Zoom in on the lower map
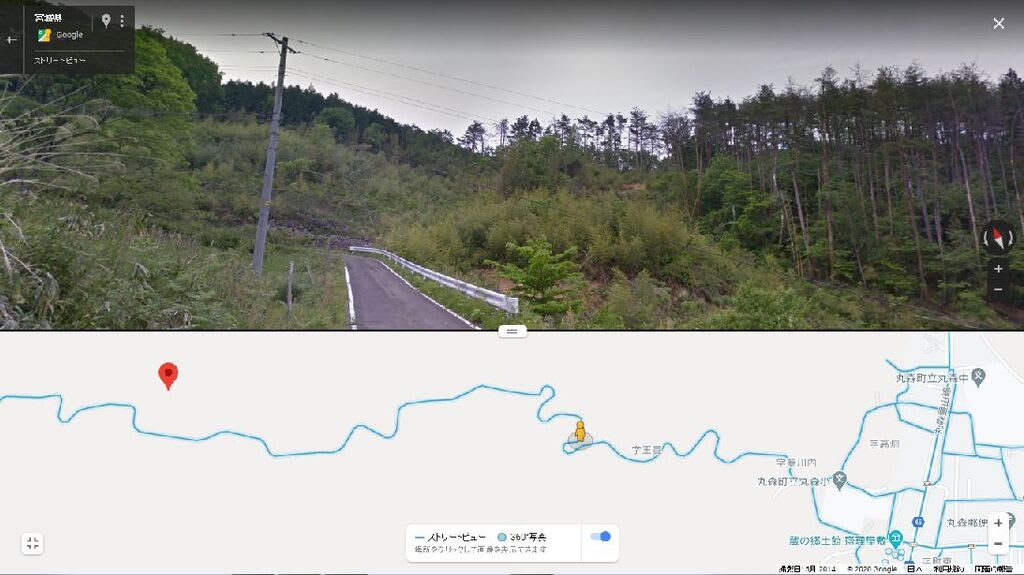Viewport: 1024px width, 575px height. point(998,523)
